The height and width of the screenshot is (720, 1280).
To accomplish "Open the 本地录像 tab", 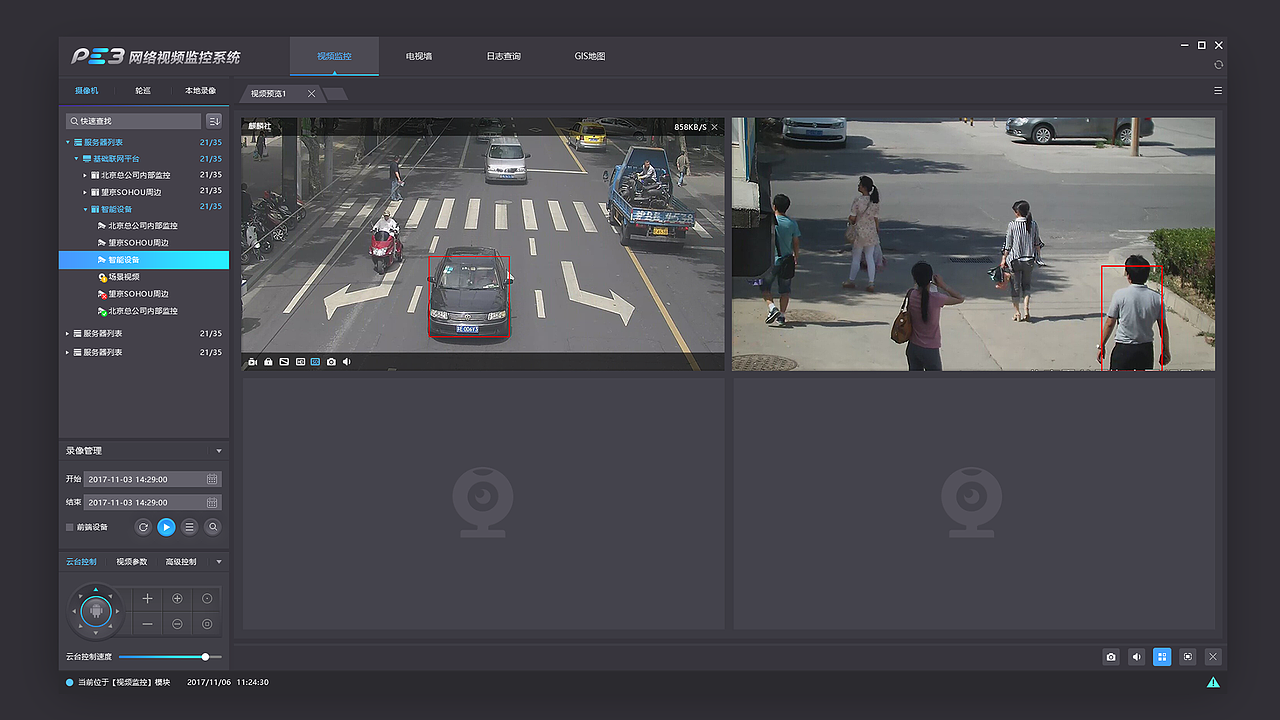I will point(200,91).
